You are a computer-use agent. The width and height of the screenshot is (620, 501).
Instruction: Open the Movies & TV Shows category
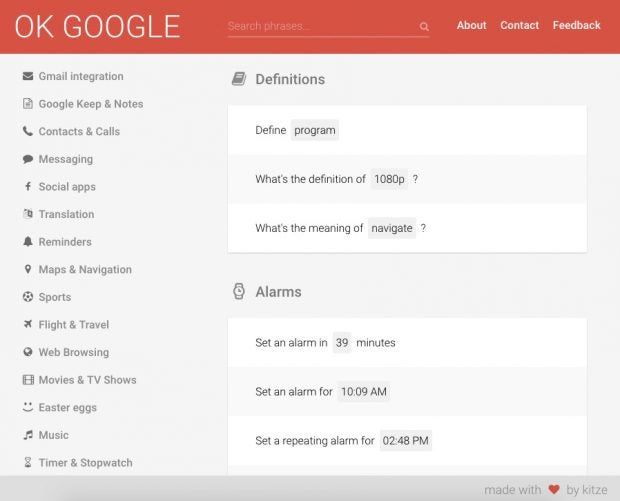pyautogui.click(x=87, y=380)
